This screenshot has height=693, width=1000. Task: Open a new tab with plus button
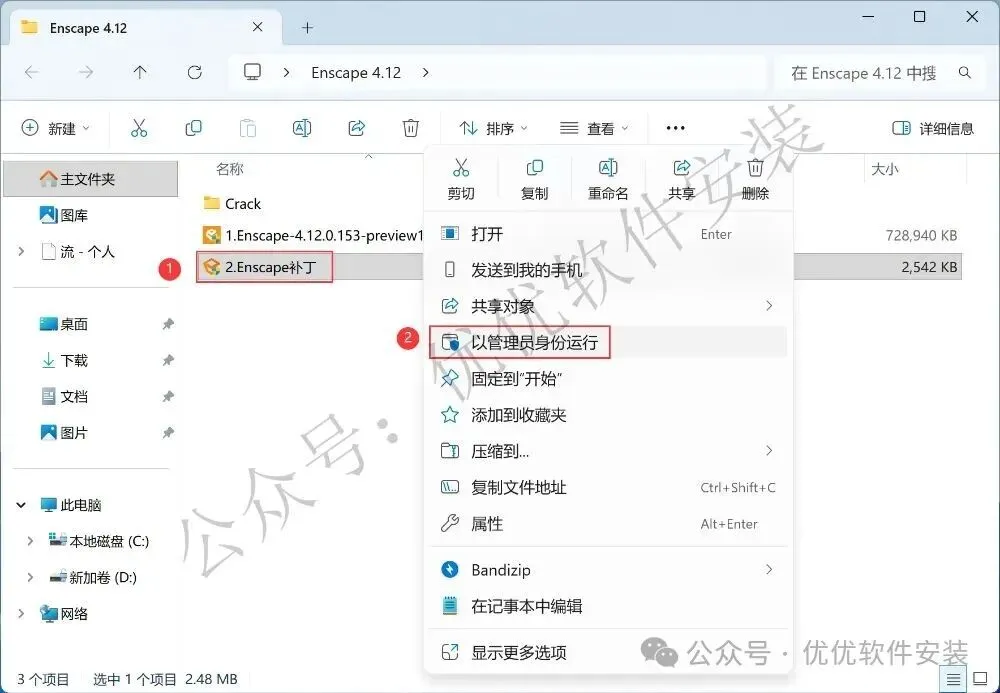point(307,27)
